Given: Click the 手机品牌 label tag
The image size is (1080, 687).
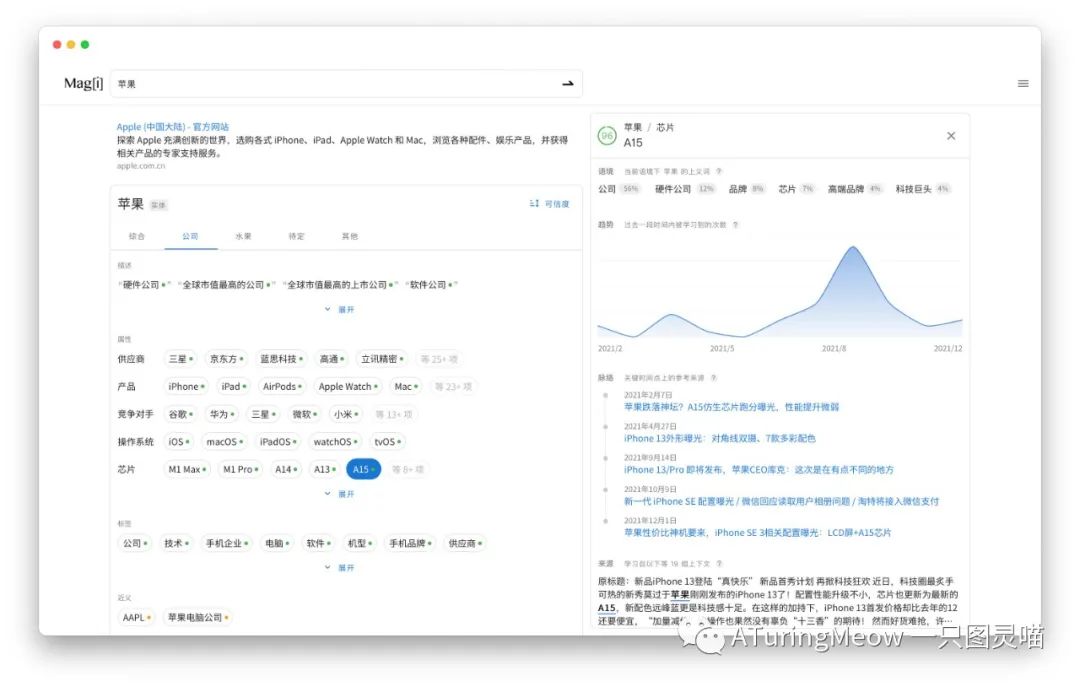Looking at the screenshot, I should pos(411,543).
